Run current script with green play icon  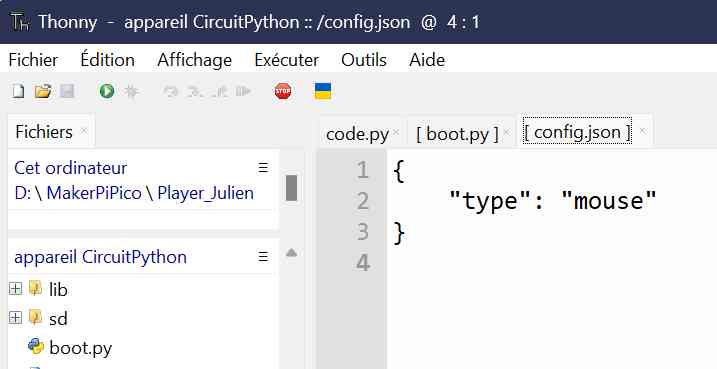(x=107, y=91)
